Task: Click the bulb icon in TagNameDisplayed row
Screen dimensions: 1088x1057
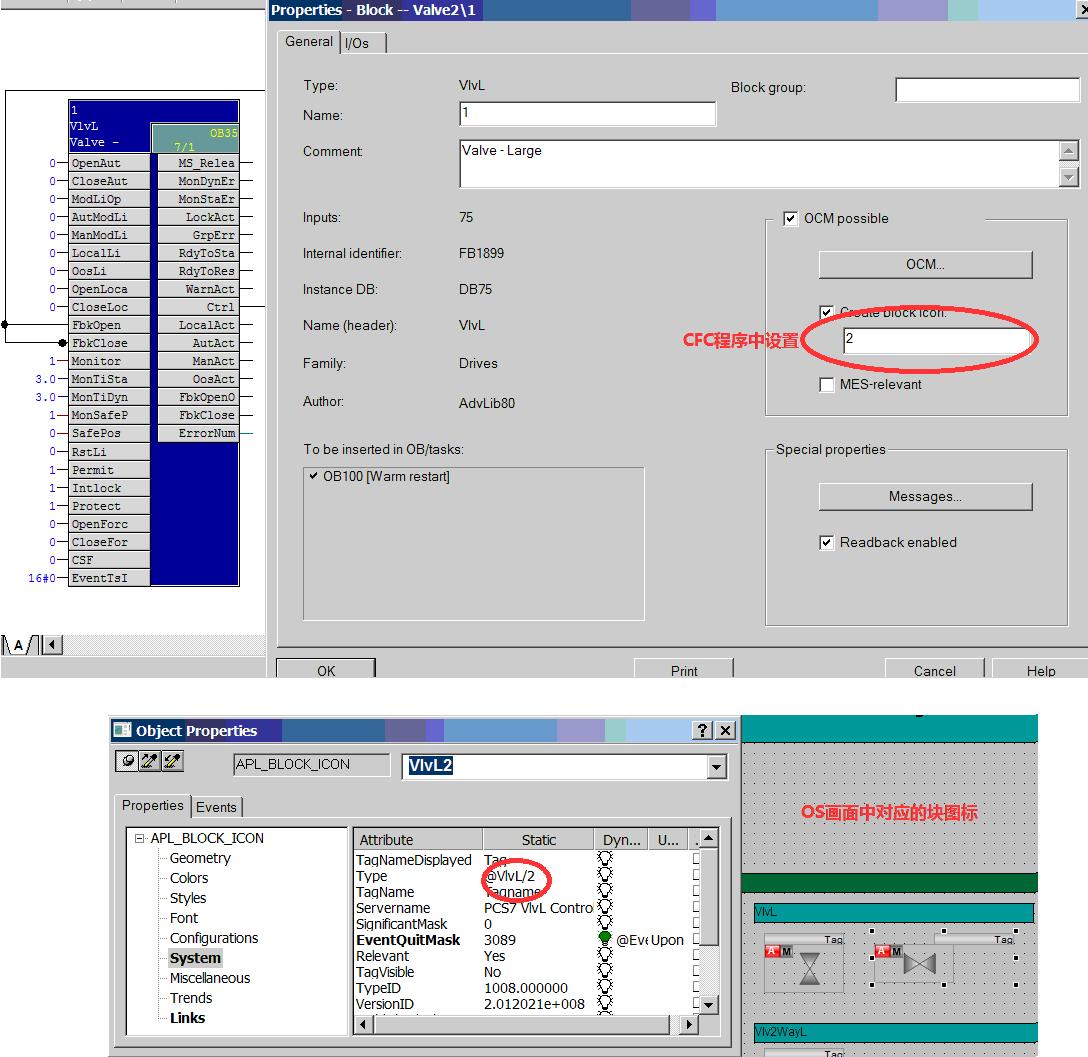Action: pyautogui.click(x=605, y=859)
